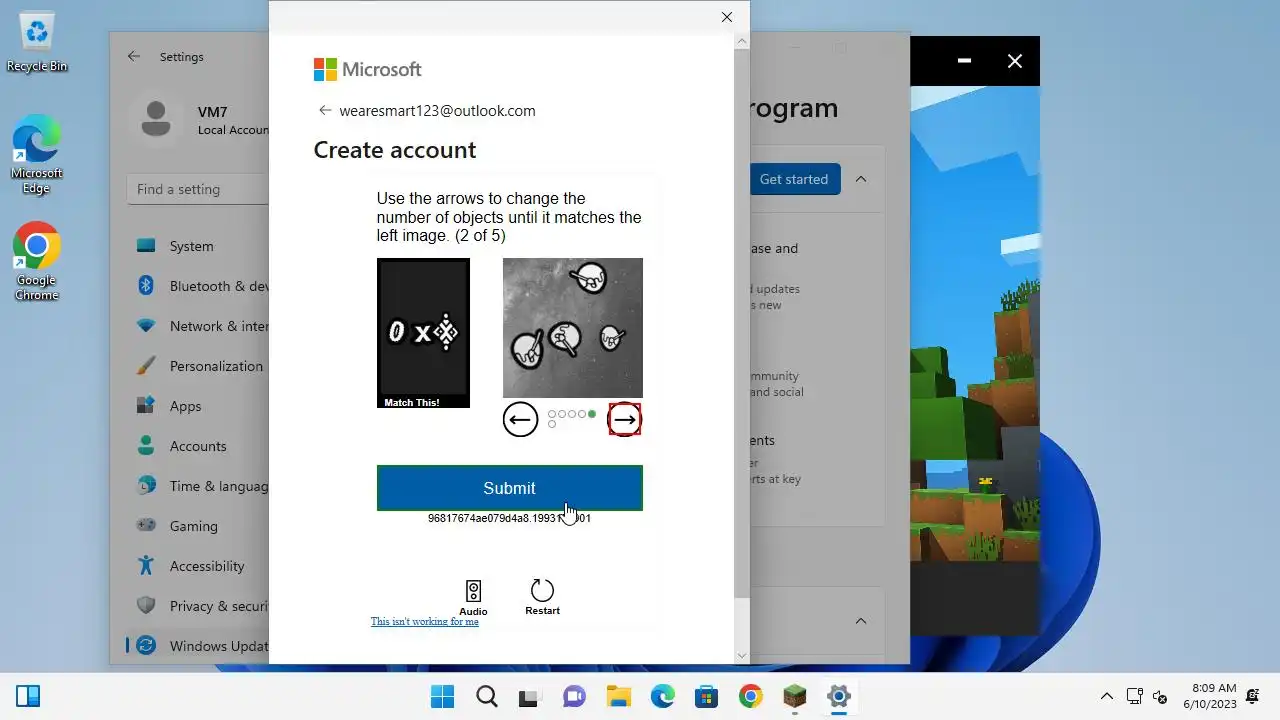Open Edge from the taskbar

pyautogui.click(x=662, y=696)
